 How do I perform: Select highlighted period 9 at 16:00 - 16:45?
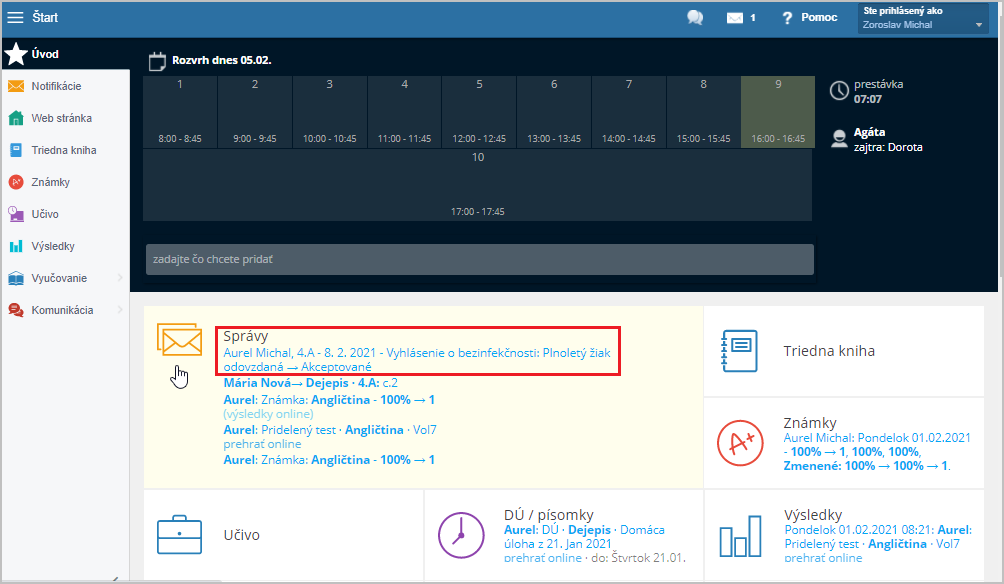click(x=778, y=112)
